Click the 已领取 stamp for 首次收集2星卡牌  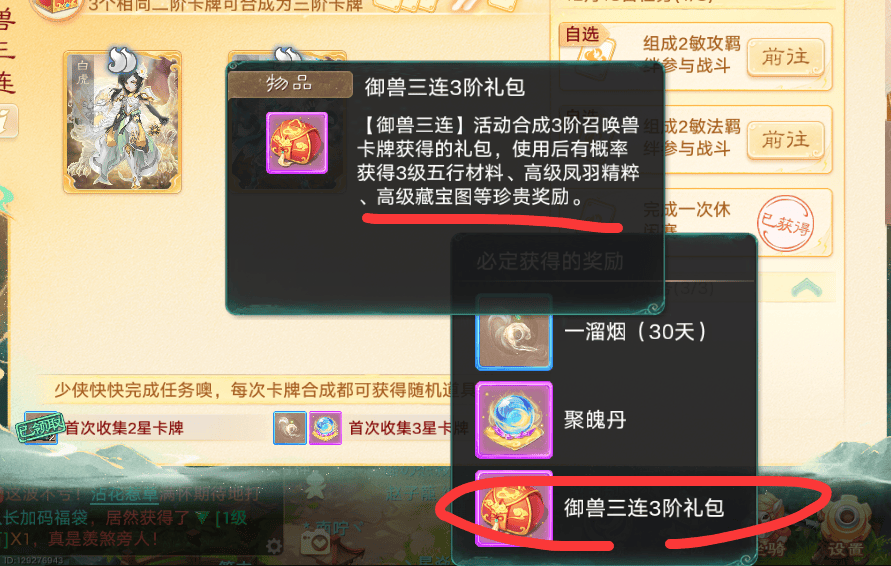(40, 428)
